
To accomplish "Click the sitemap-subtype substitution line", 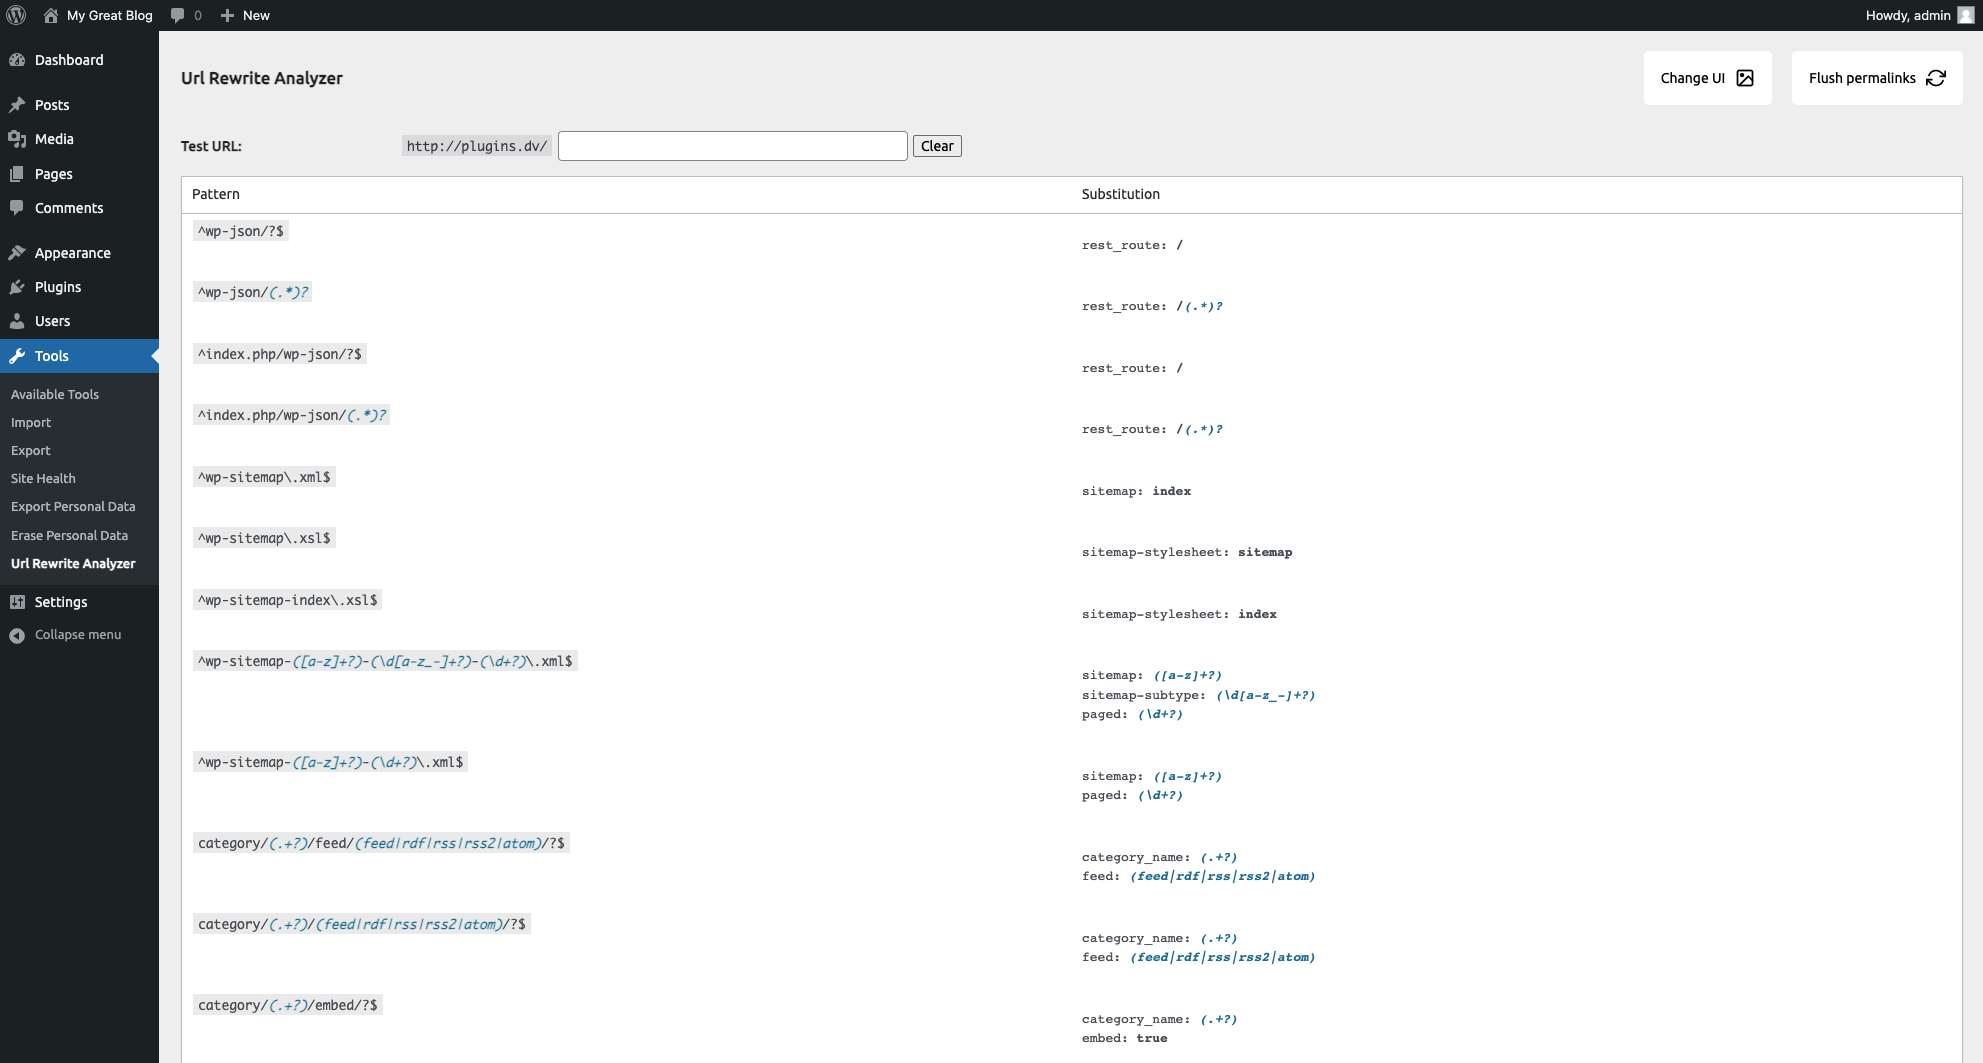I will [1198, 695].
